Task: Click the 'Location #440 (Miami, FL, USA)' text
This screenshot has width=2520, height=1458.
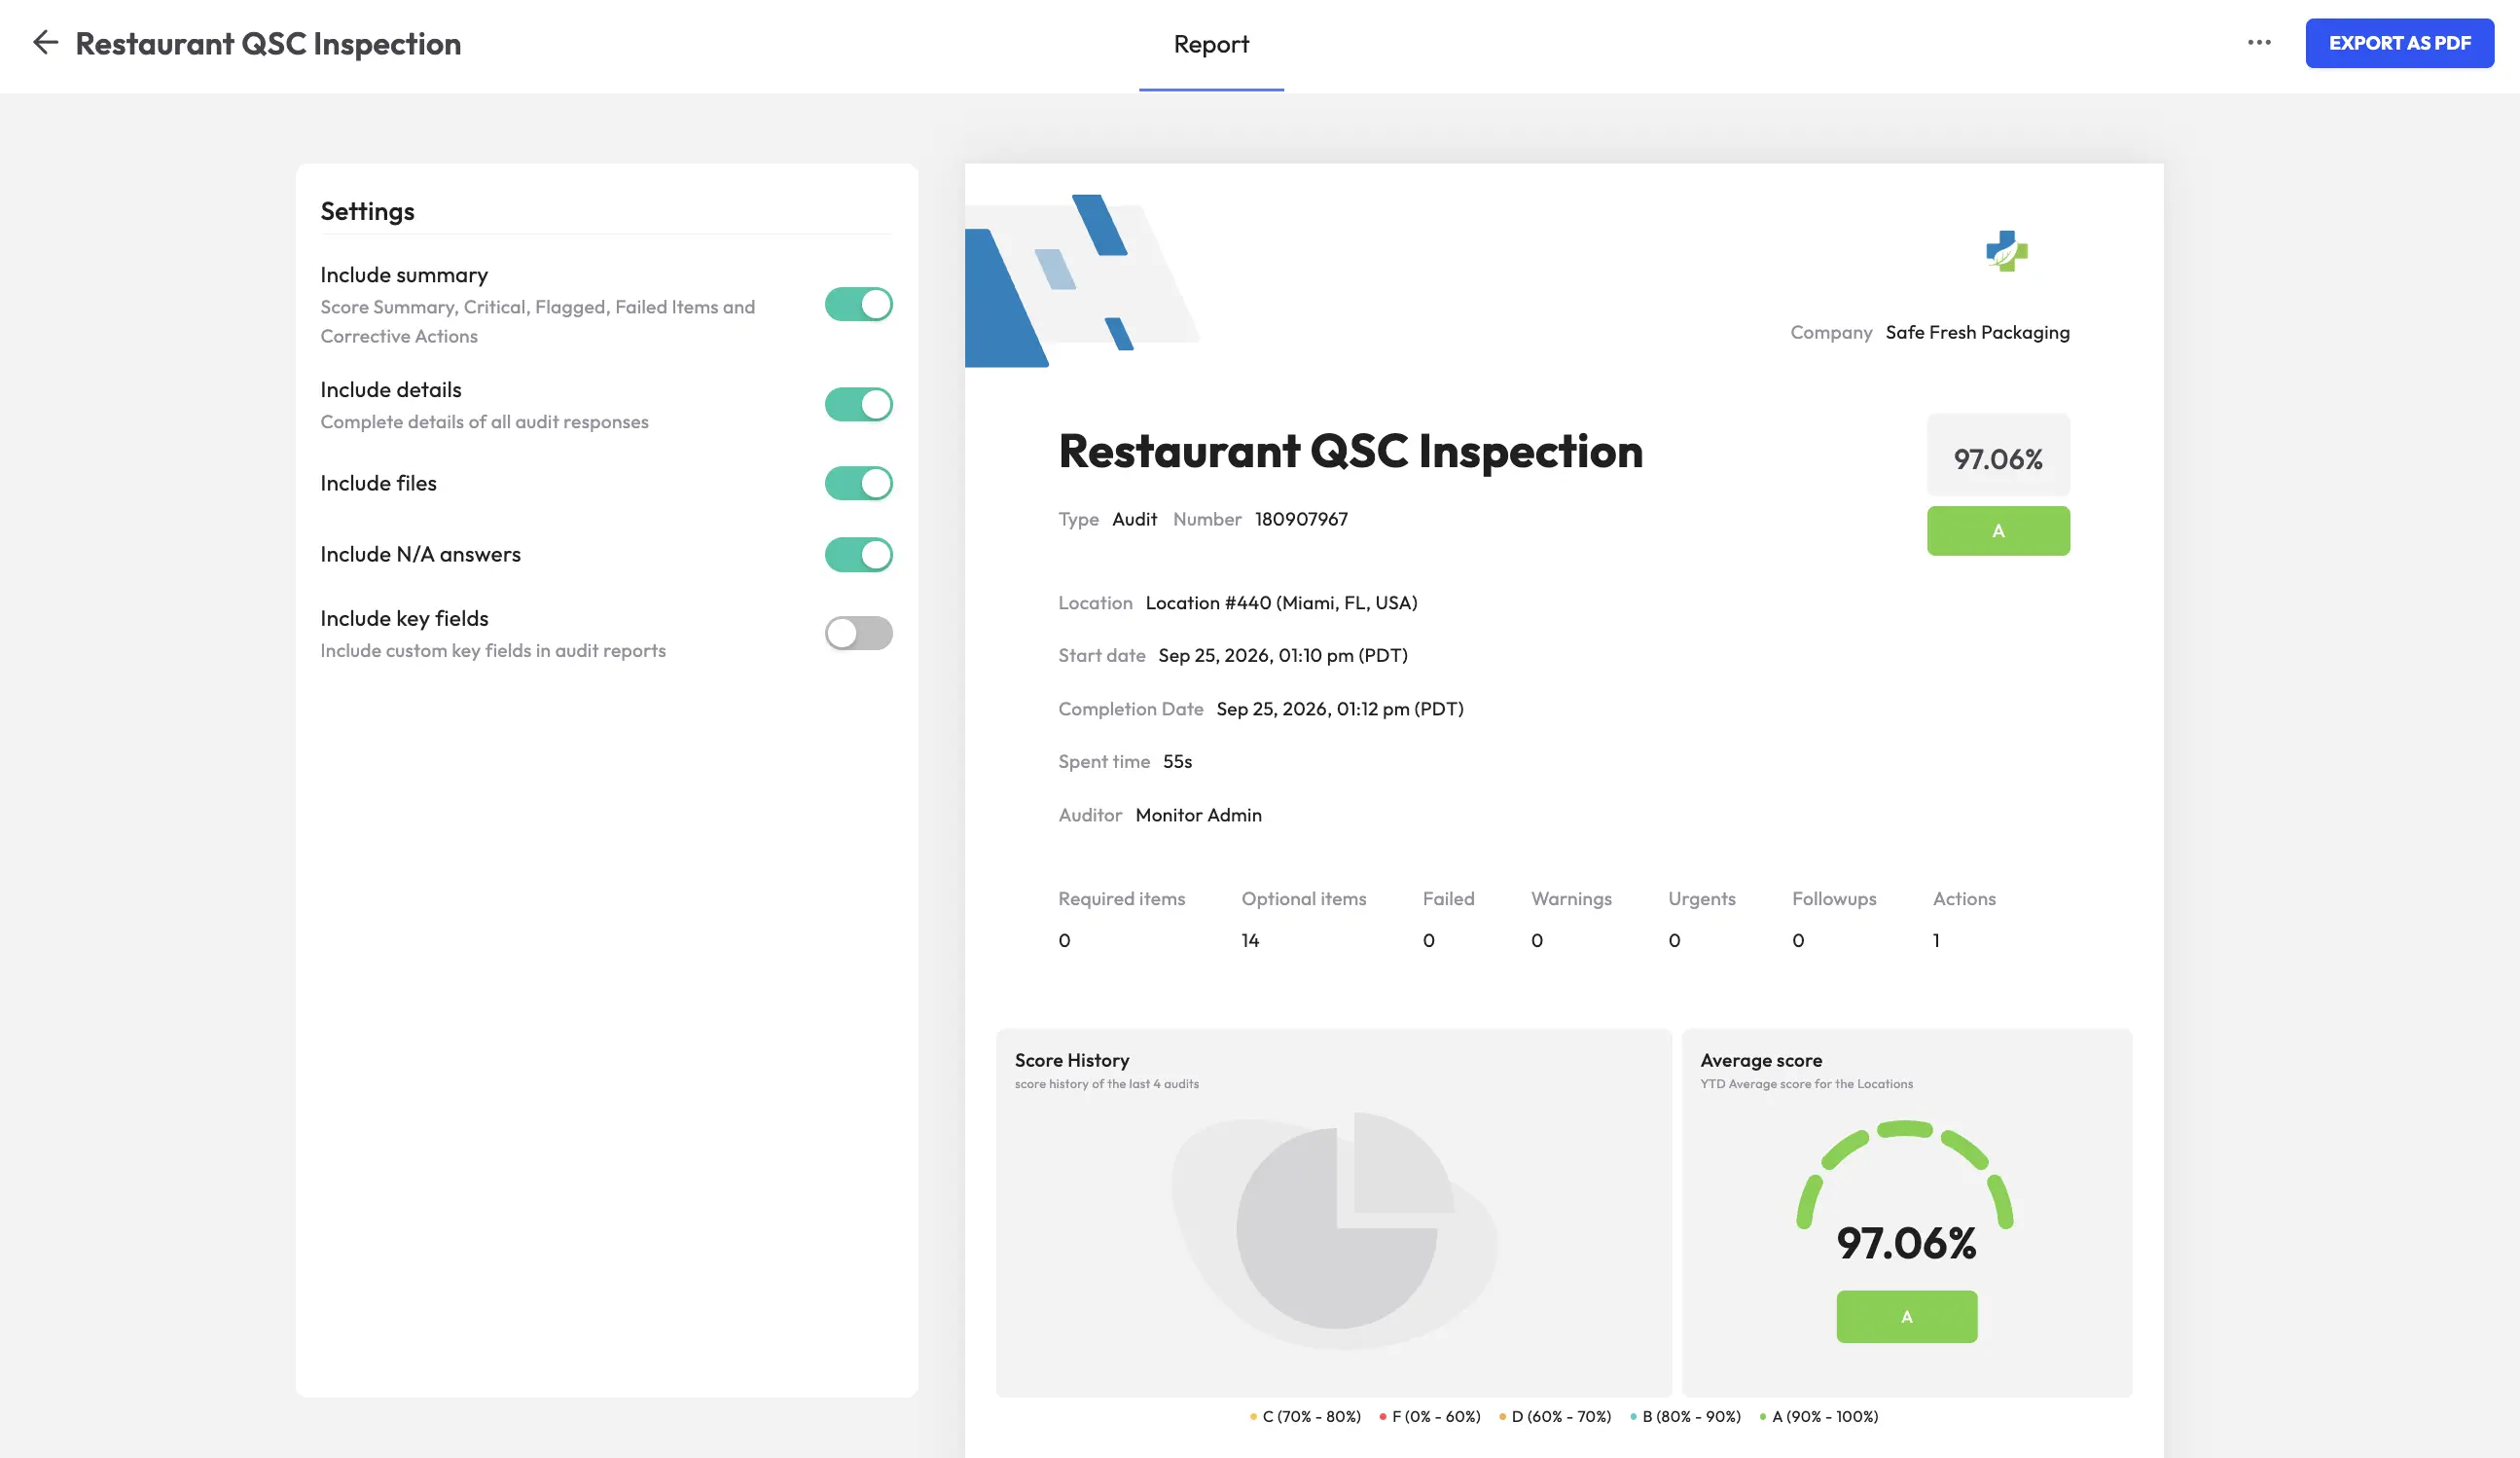Action: 1281,603
